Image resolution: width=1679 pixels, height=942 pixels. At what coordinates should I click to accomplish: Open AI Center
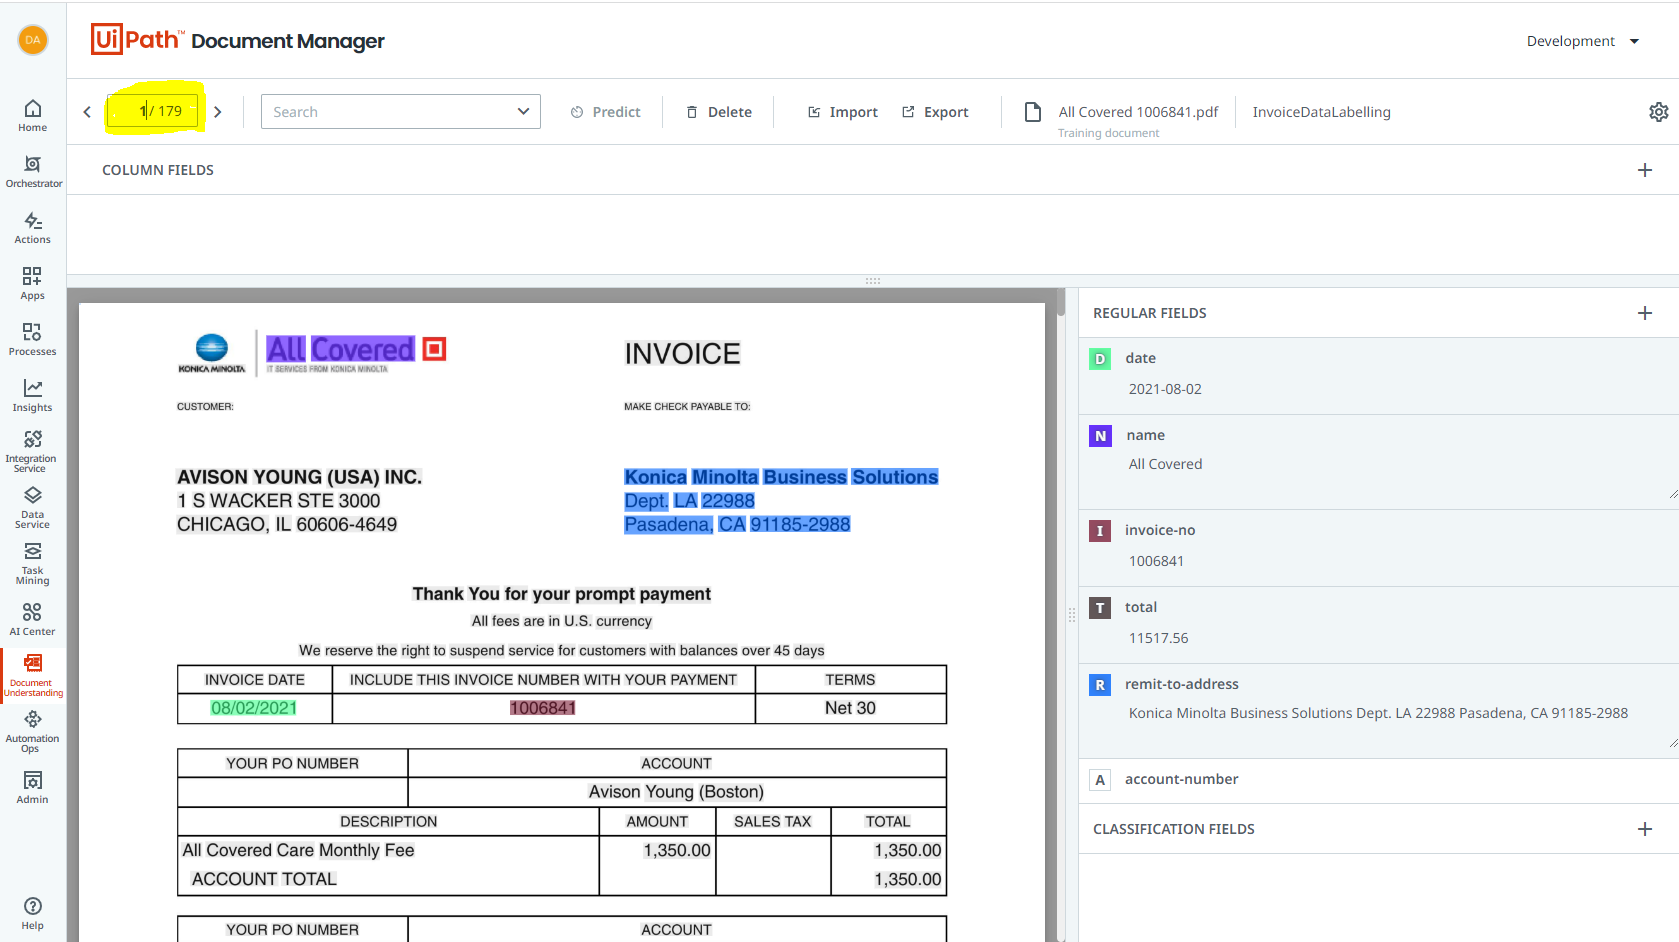[32, 619]
